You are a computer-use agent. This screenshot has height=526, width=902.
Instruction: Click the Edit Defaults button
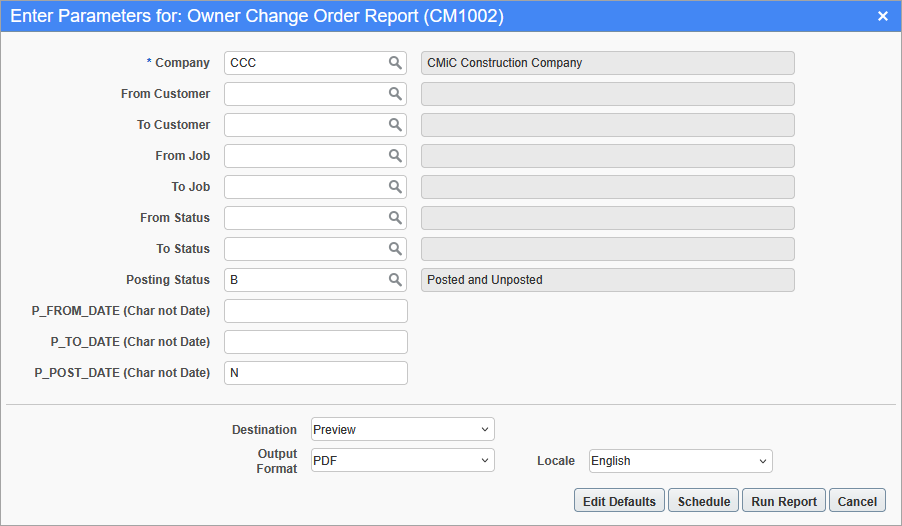point(619,501)
